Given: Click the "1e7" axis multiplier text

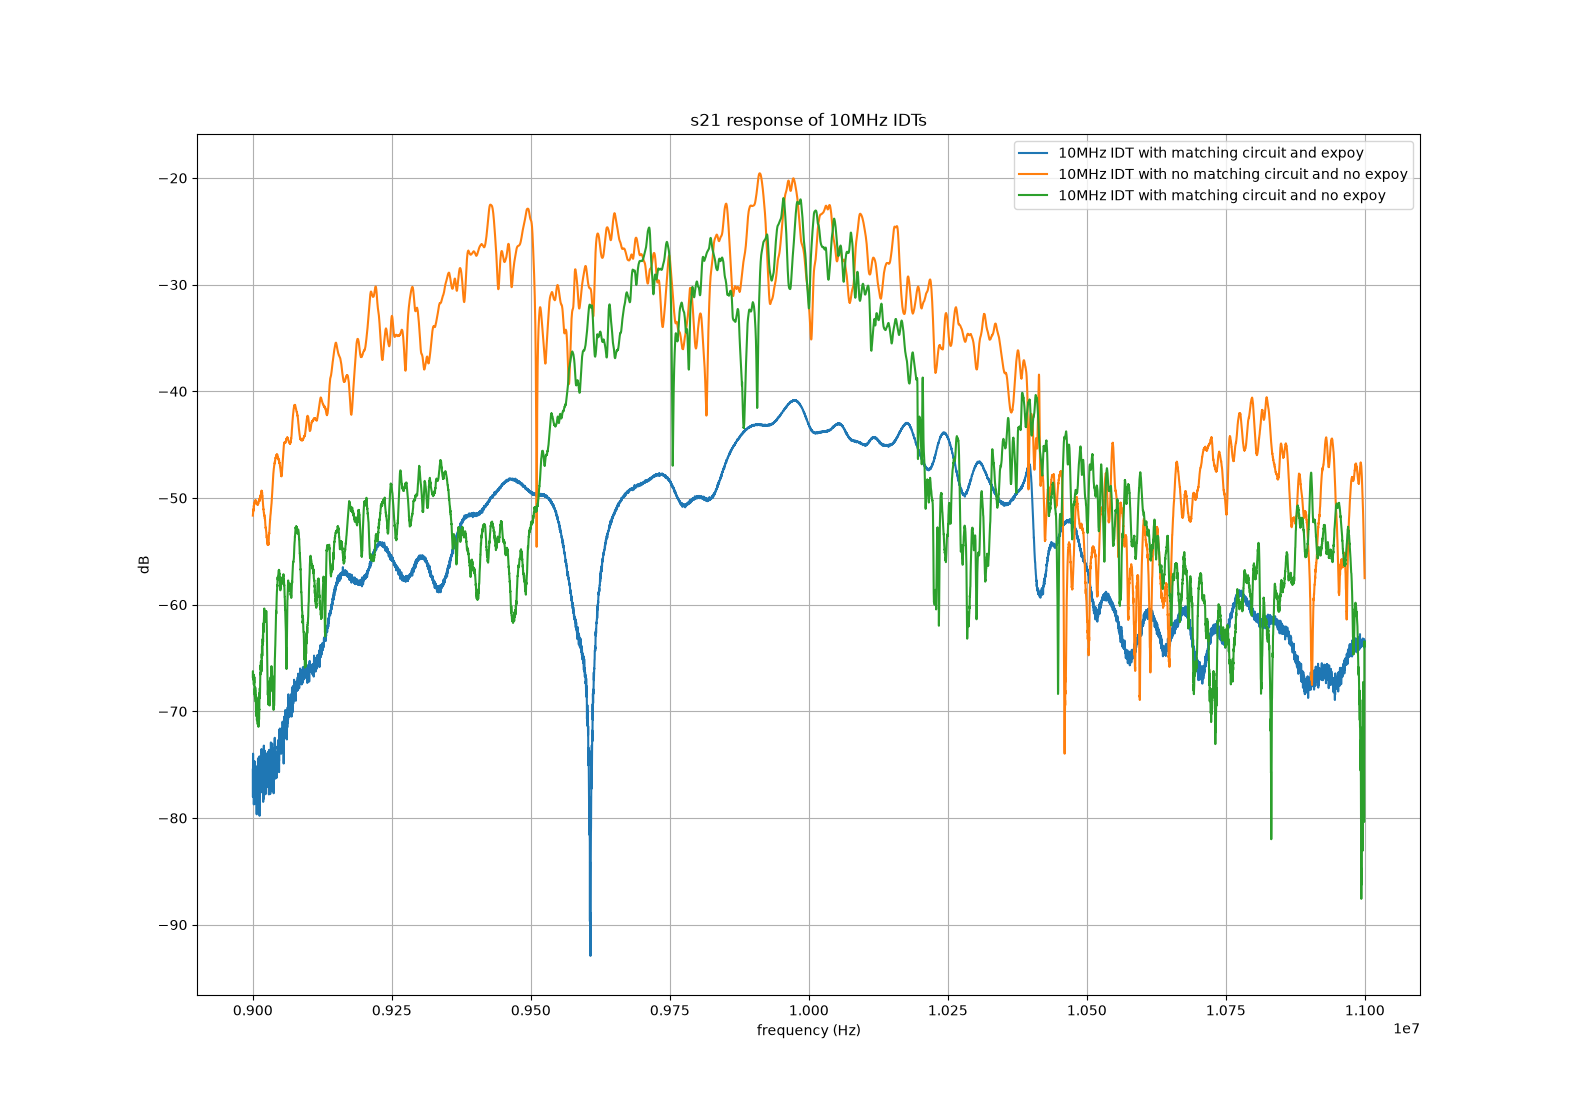Looking at the screenshot, I should 1406,1029.
